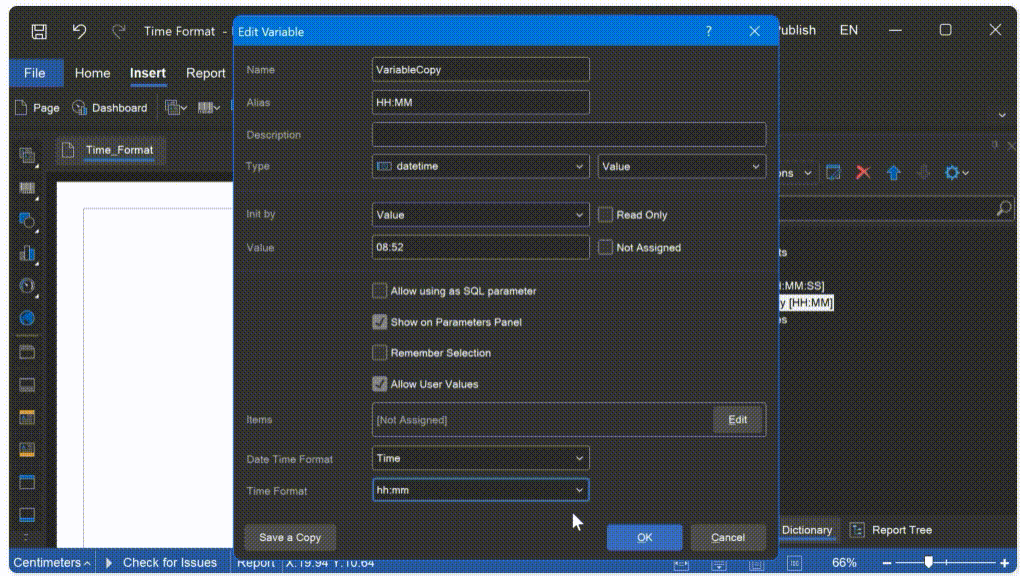The image size is (1020, 576).
Task: Click the blue Move Up arrow
Action: (x=893, y=173)
